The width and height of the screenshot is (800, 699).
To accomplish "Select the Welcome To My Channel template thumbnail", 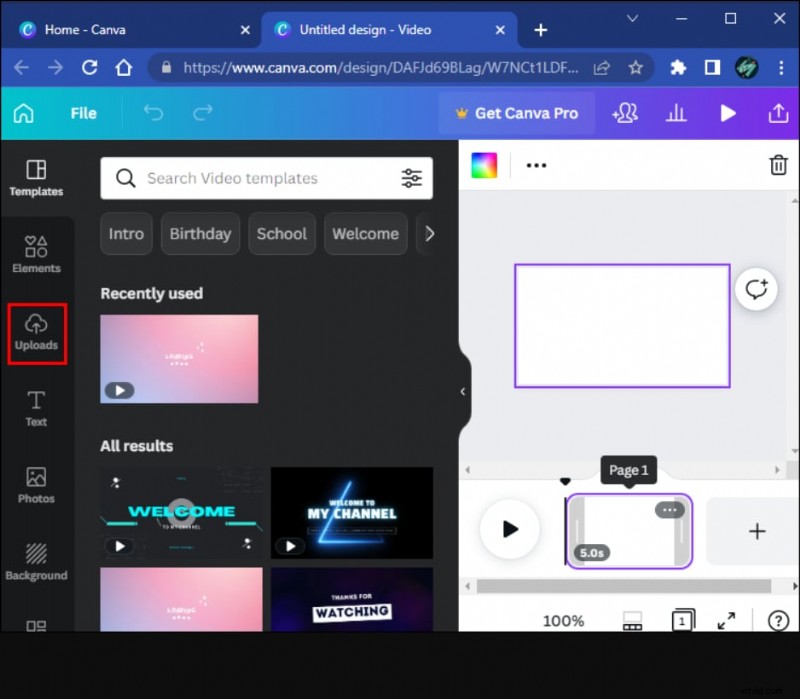I will tap(352, 513).
